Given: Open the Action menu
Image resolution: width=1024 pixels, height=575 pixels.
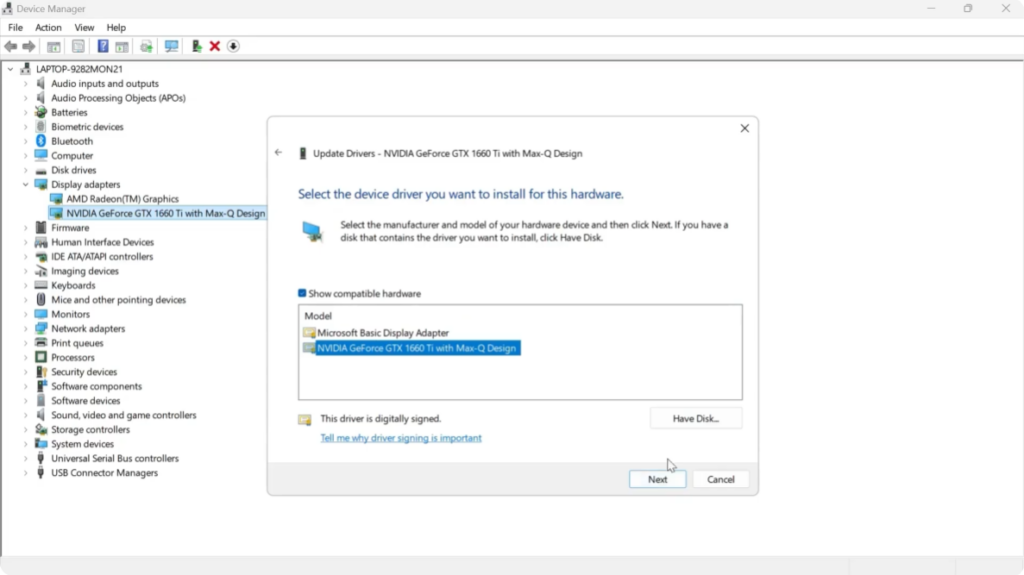Looking at the screenshot, I should pos(48,27).
